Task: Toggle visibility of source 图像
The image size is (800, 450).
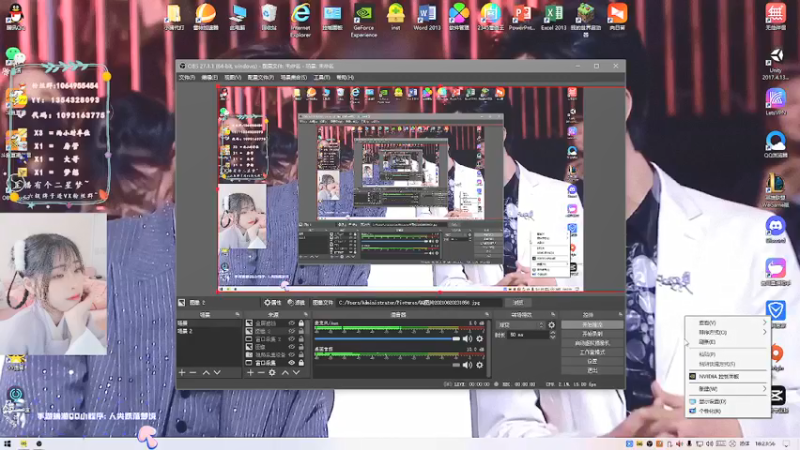Action: pos(291,347)
